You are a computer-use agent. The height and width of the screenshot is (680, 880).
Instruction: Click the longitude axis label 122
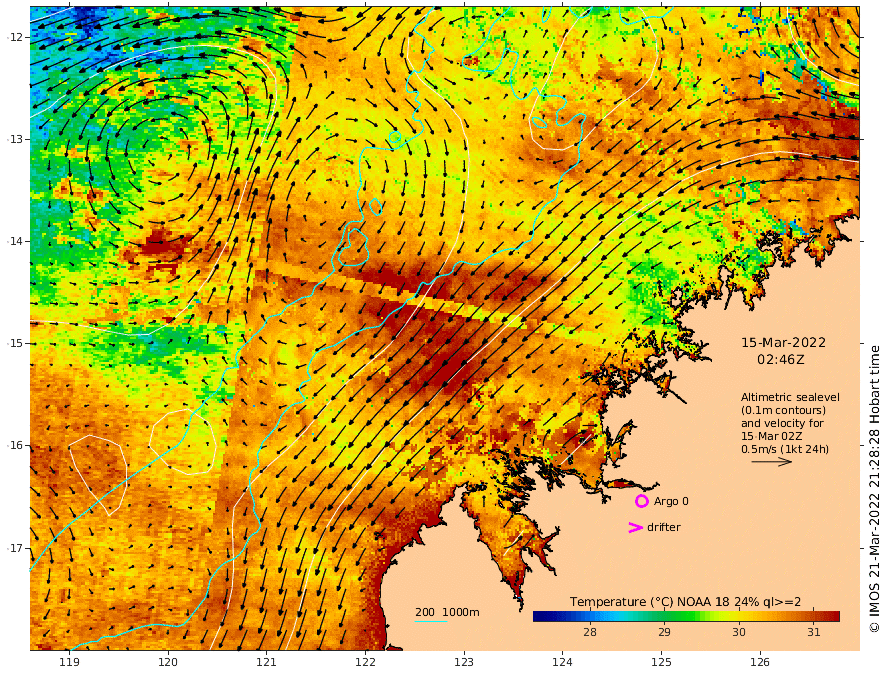[x=365, y=663]
